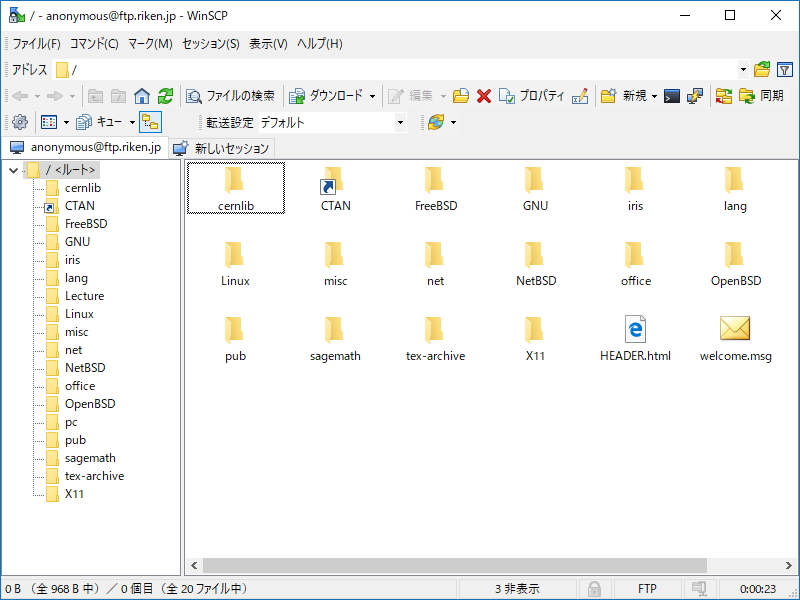This screenshot has height=600, width=800.
Task: Click the green refresh icon
Action: click(165, 95)
